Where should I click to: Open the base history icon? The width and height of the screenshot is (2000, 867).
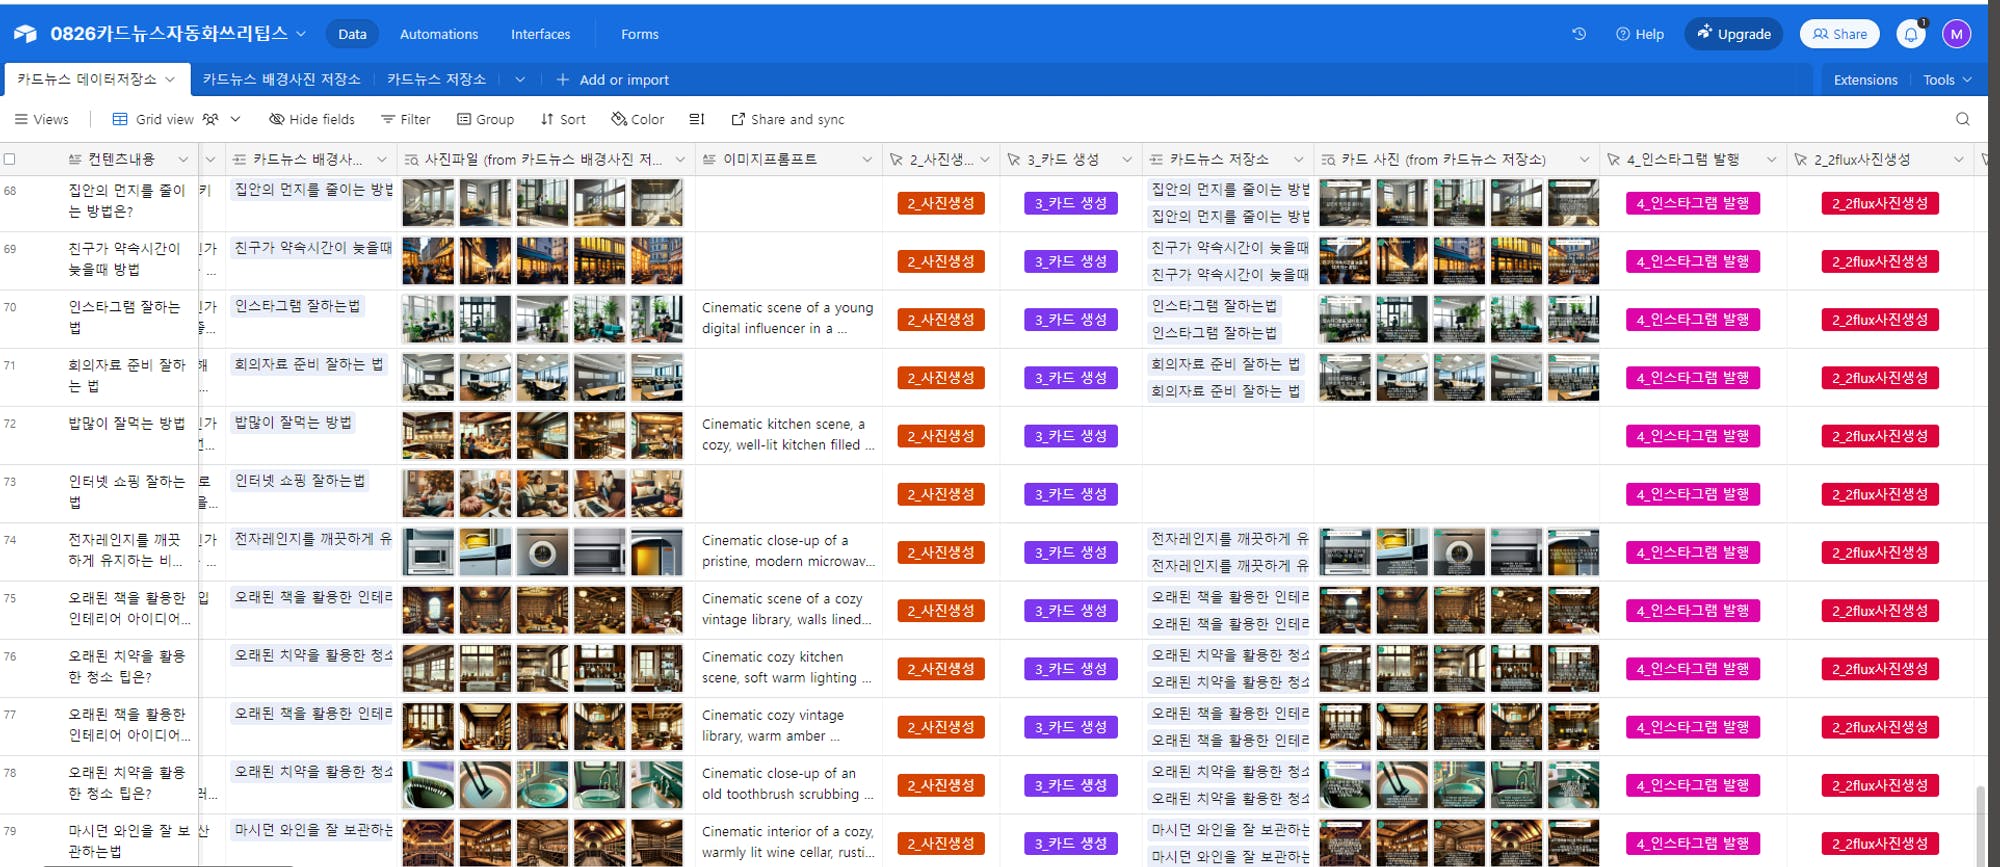click(1579, 34)
